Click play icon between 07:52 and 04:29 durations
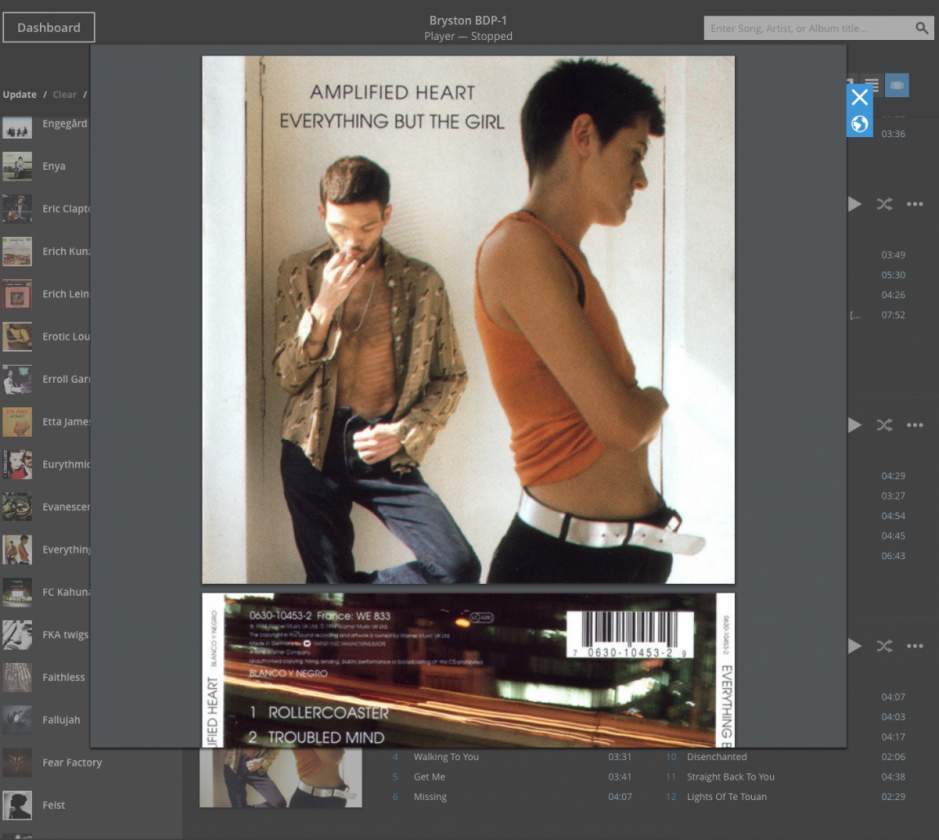Image resolution: width=939 pixels, height=840 pixels. (x=855, y=425)
